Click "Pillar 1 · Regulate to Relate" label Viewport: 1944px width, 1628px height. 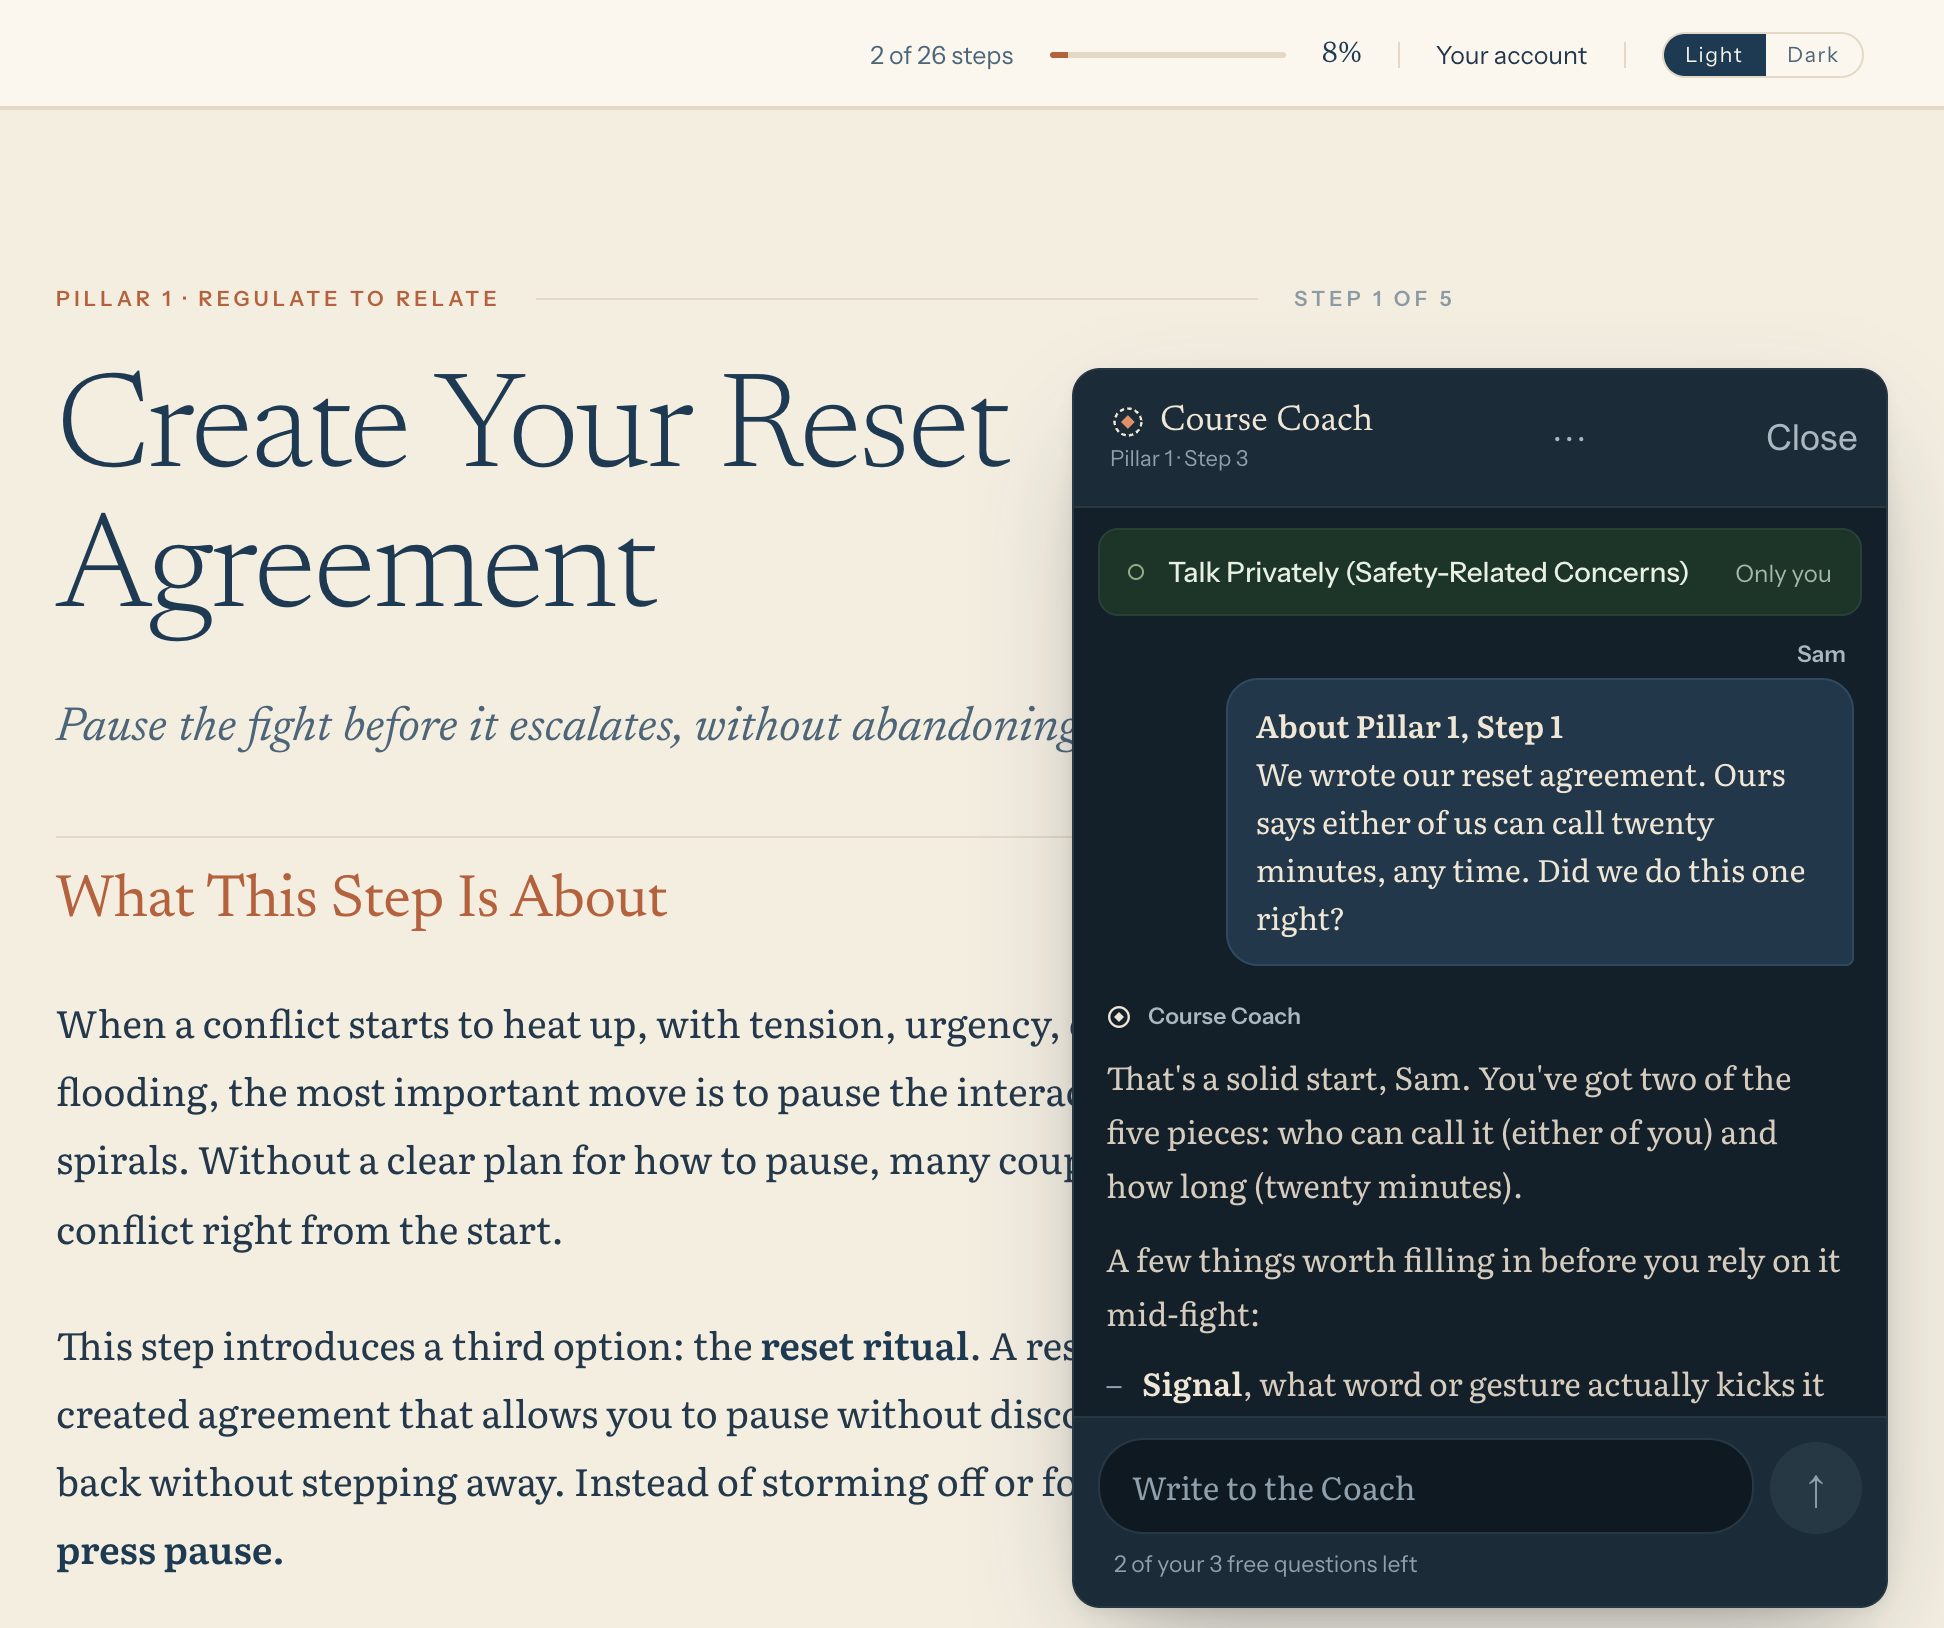click(277, 299)
